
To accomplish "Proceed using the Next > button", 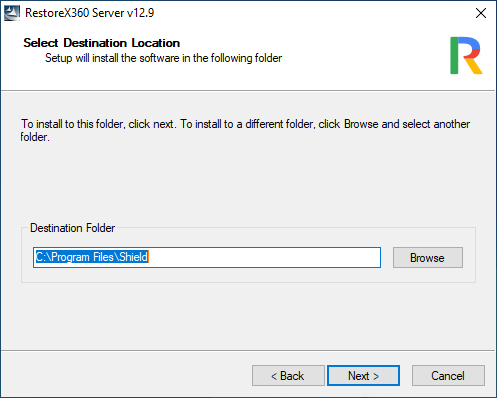I will (363, 376).
